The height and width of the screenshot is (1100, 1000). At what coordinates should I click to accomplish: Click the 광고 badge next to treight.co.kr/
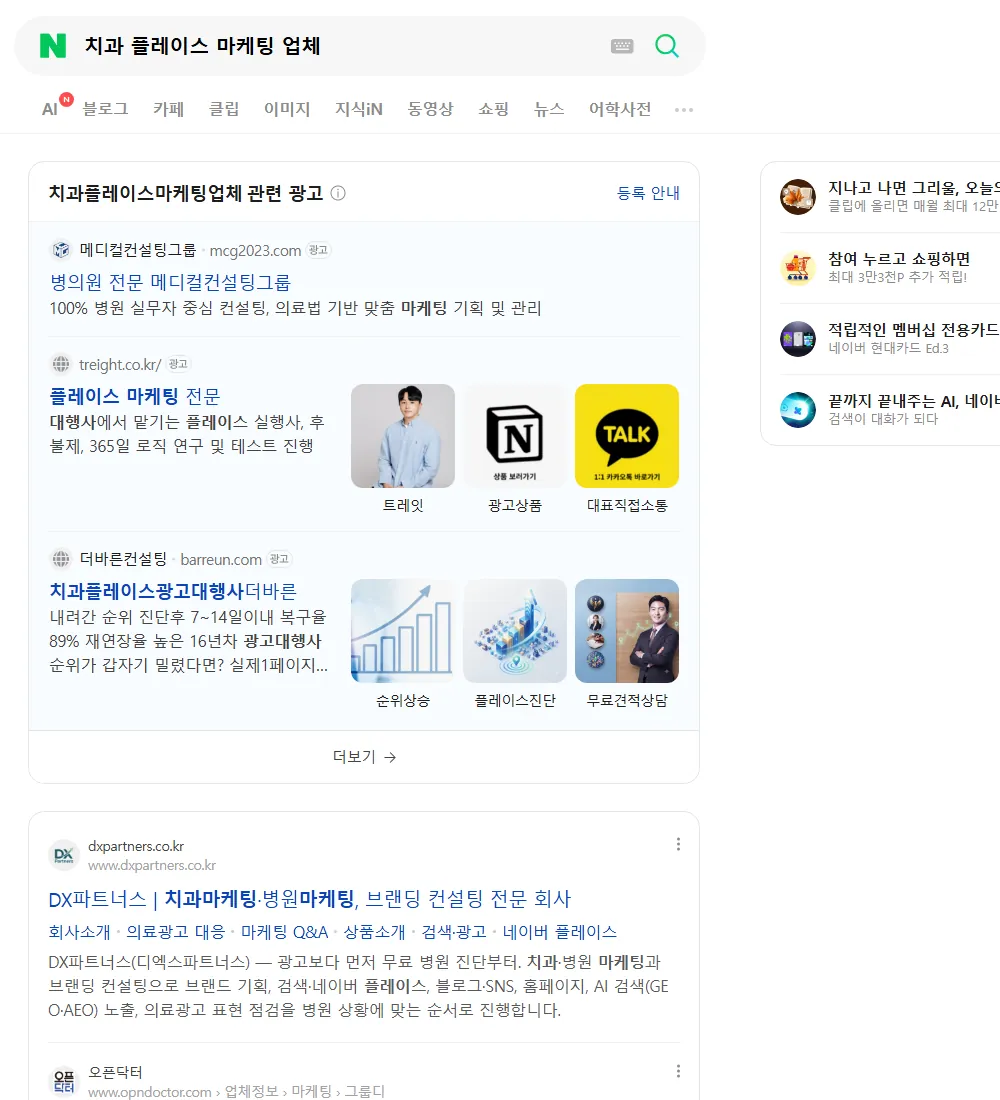pyautogui.click(x=178, y=364)
